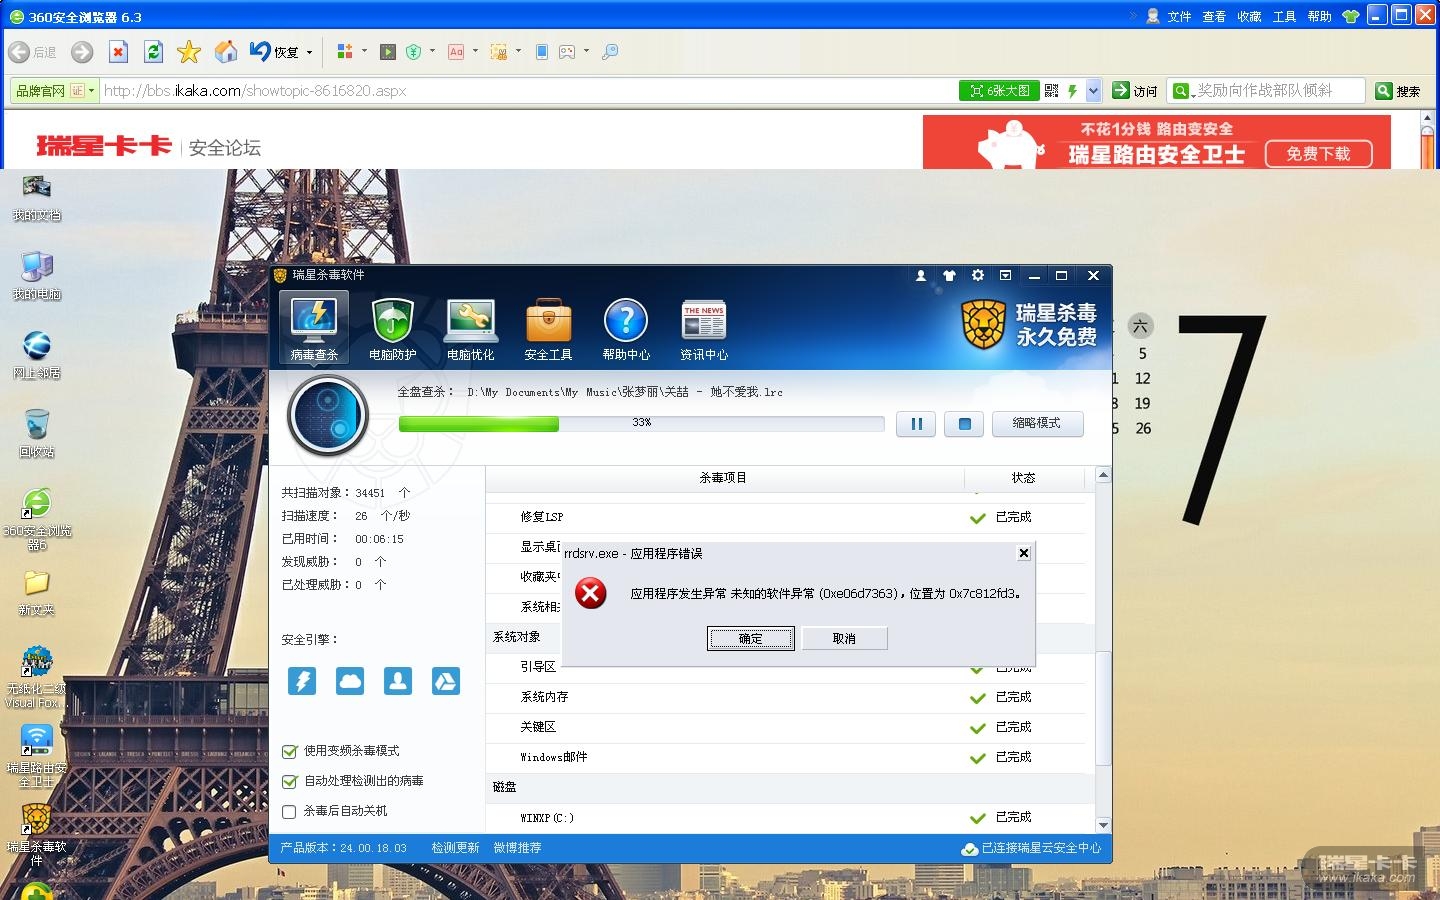Click the green scan progress bar at 33%
1440x900 pixels.
(641, 423)
